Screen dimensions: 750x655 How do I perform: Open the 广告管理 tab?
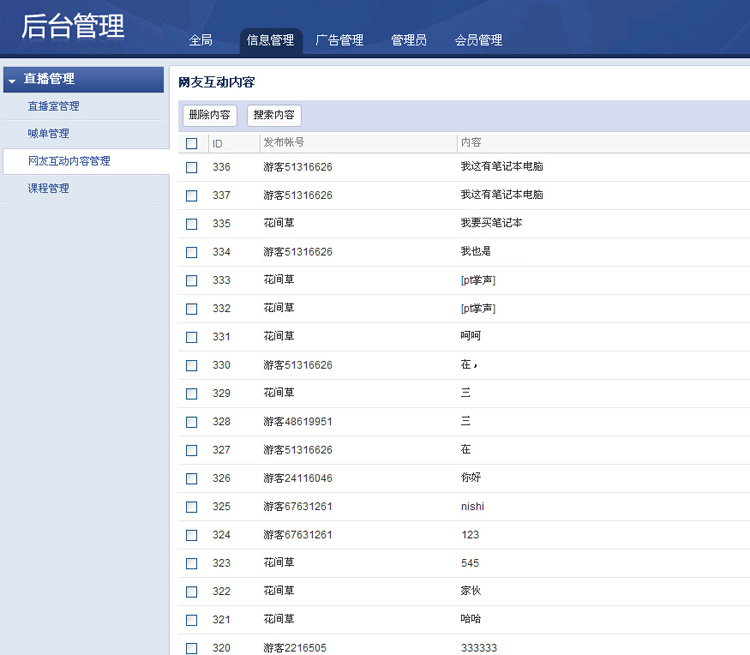pyautogui.click(x=339, y=40)
